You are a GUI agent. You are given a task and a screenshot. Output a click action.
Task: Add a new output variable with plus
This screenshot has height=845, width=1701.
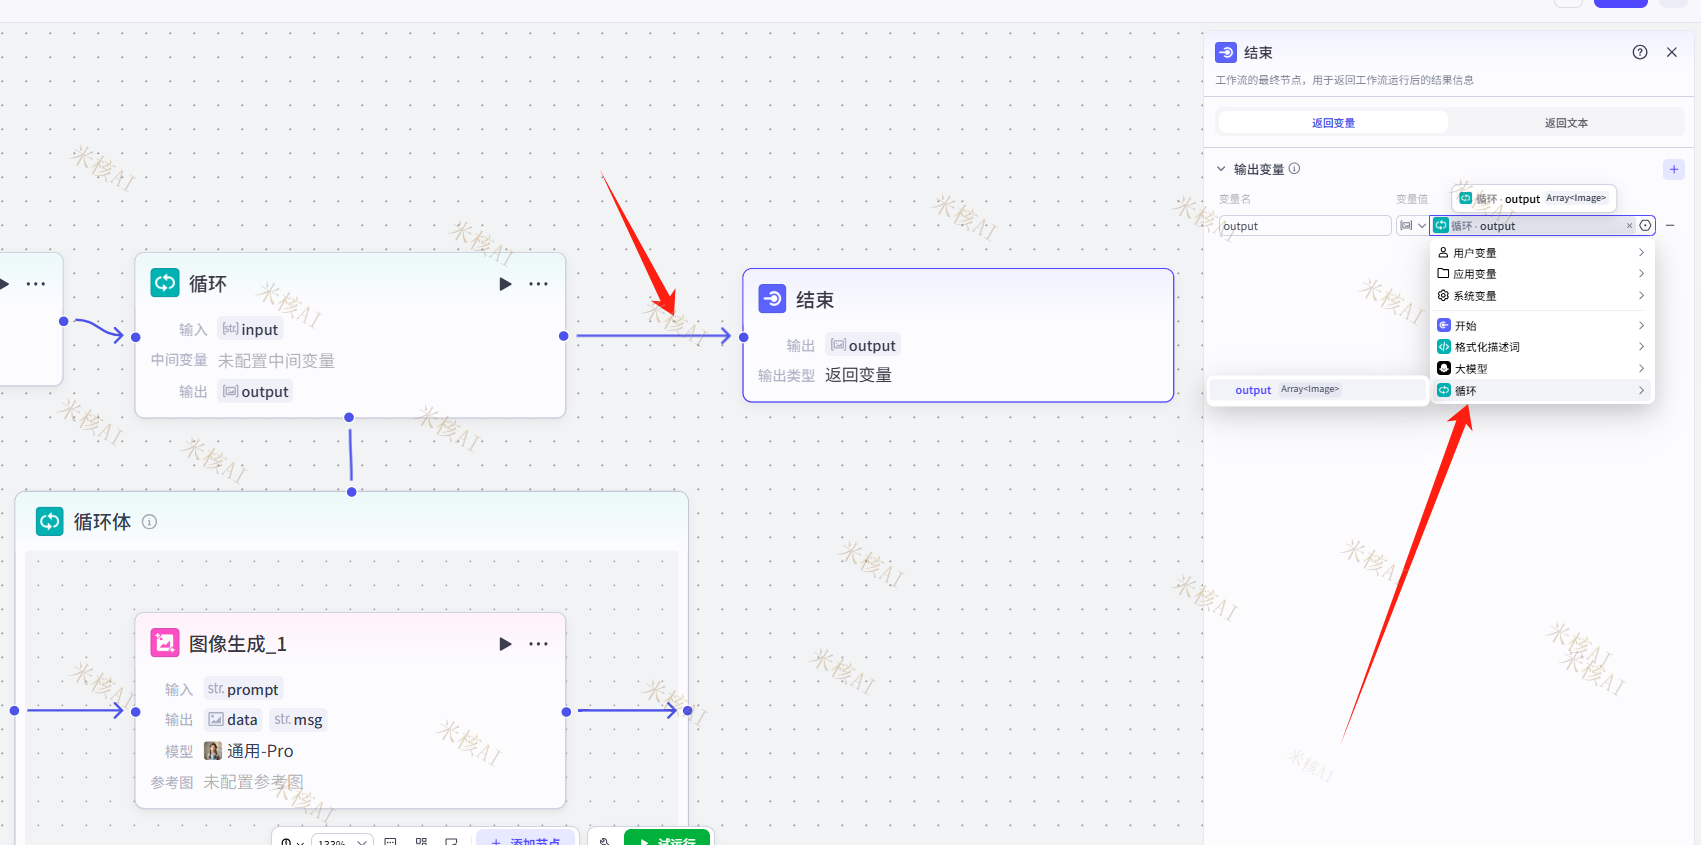(1674, 169)
